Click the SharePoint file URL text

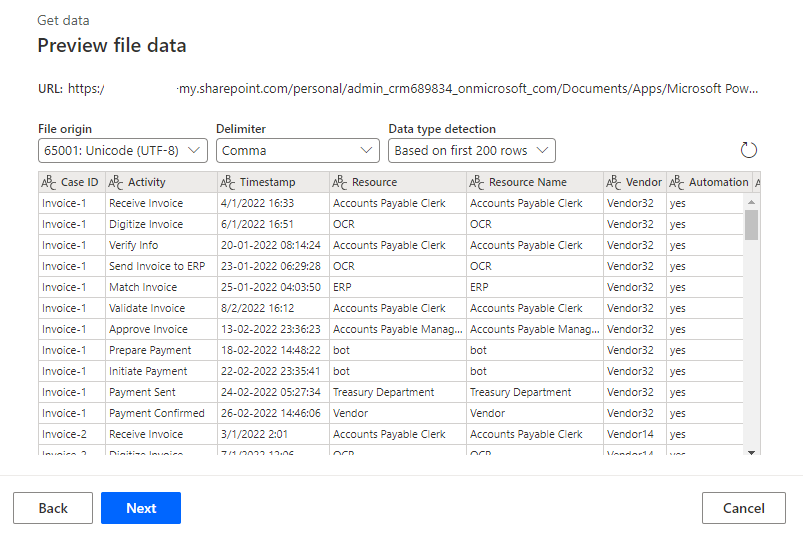[x=413, y=89]
